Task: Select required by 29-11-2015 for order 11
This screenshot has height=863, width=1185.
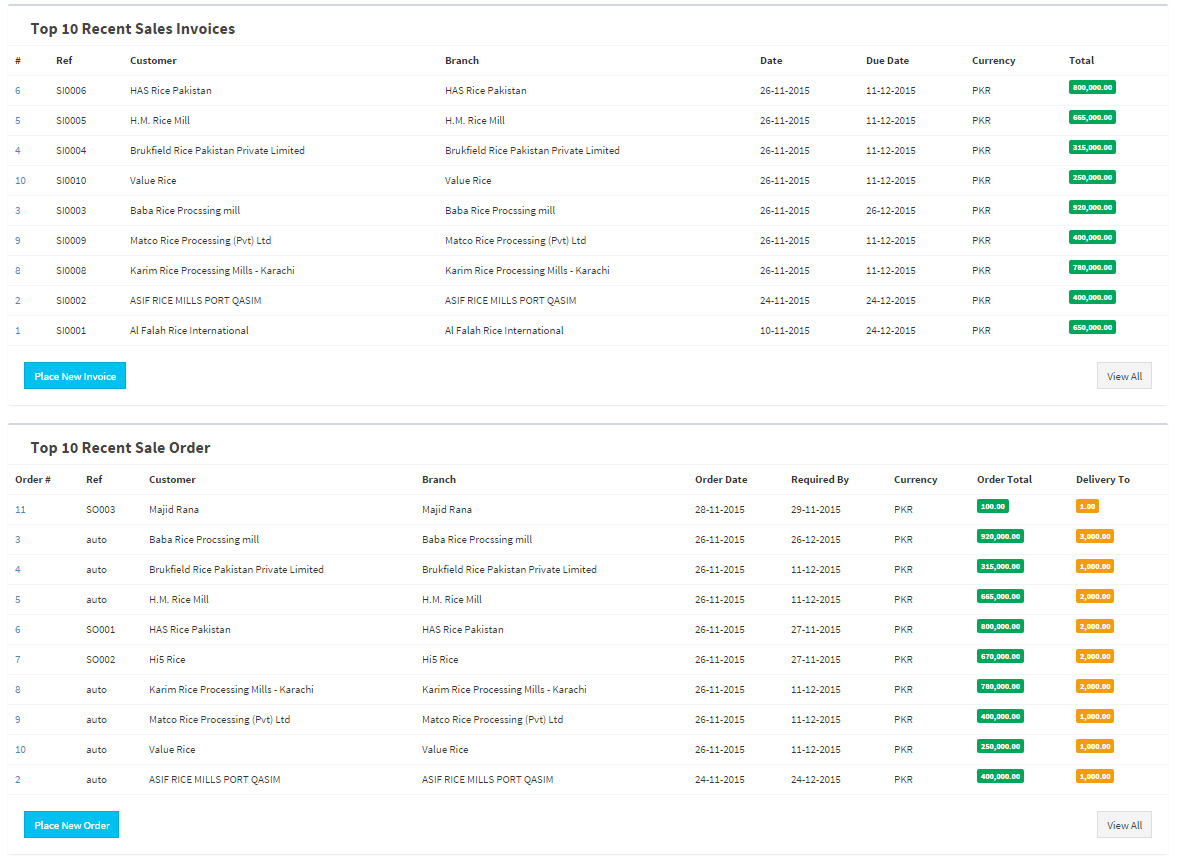Action: [x=815, y=509]
